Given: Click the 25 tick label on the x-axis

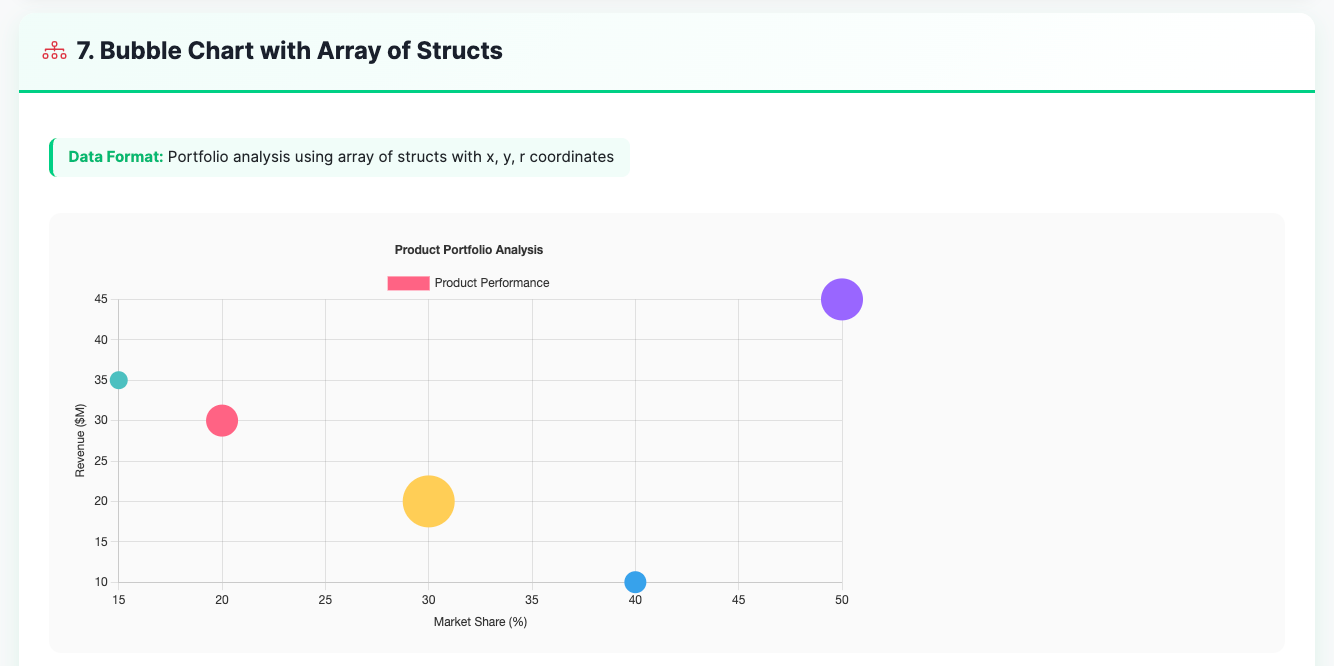Looking at the screenshot, I should point(325,600).
